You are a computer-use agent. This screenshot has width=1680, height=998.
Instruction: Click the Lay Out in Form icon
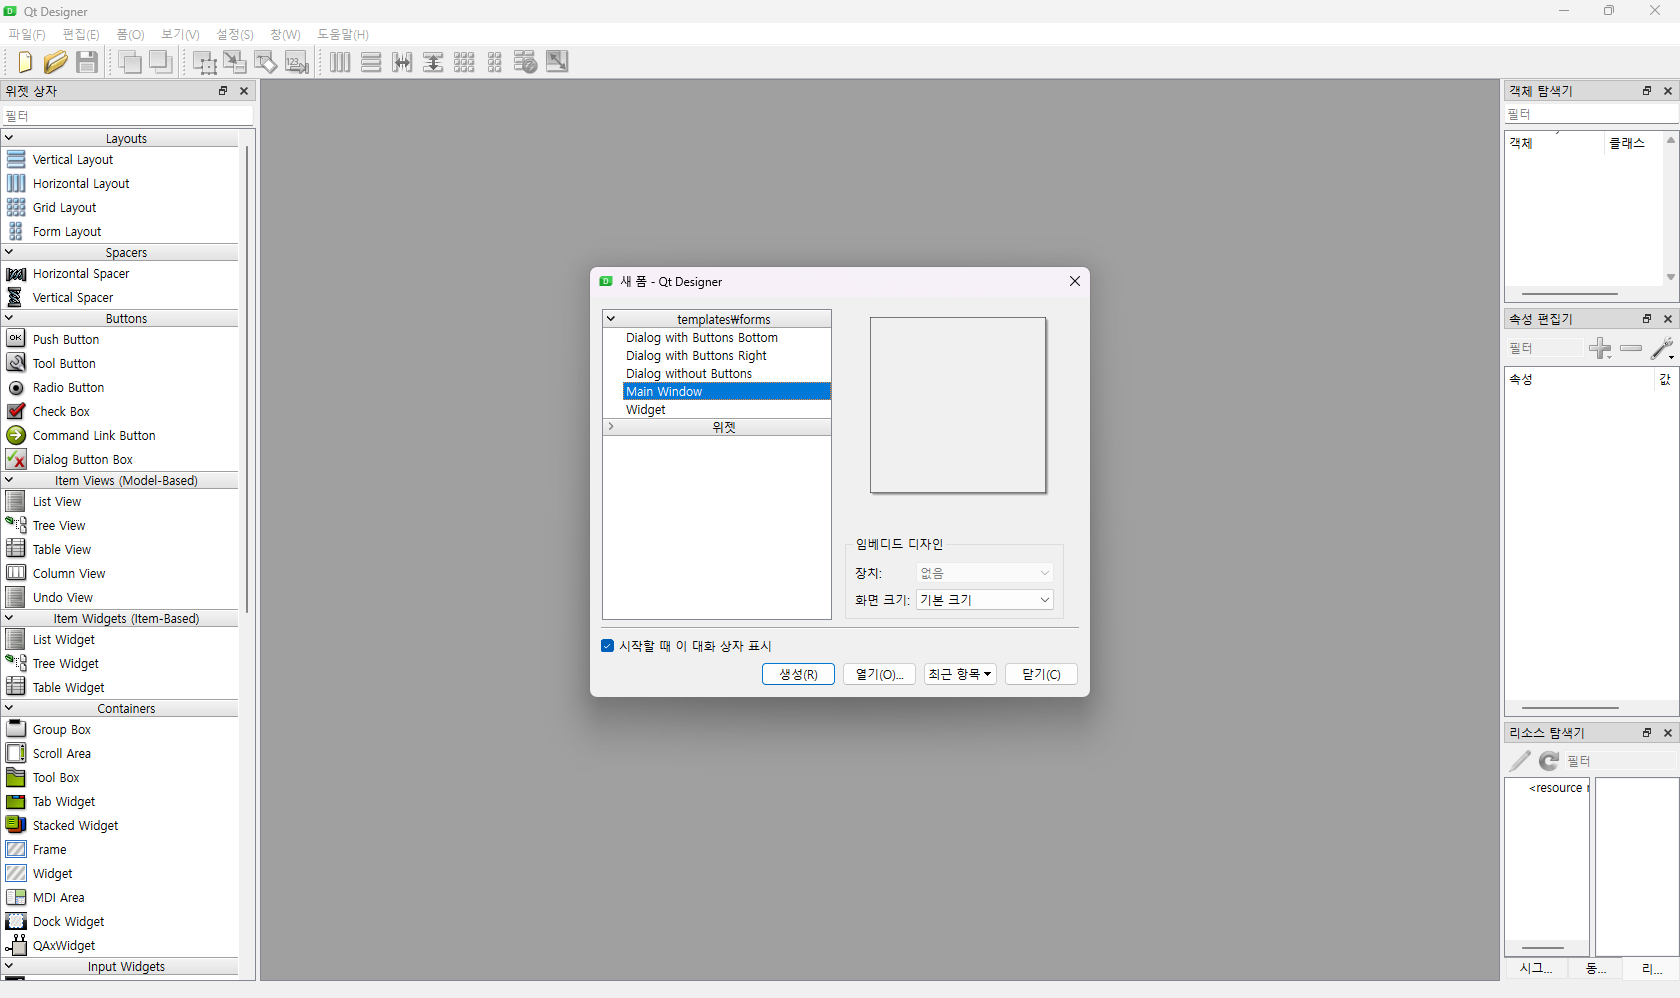click(495, 62)
